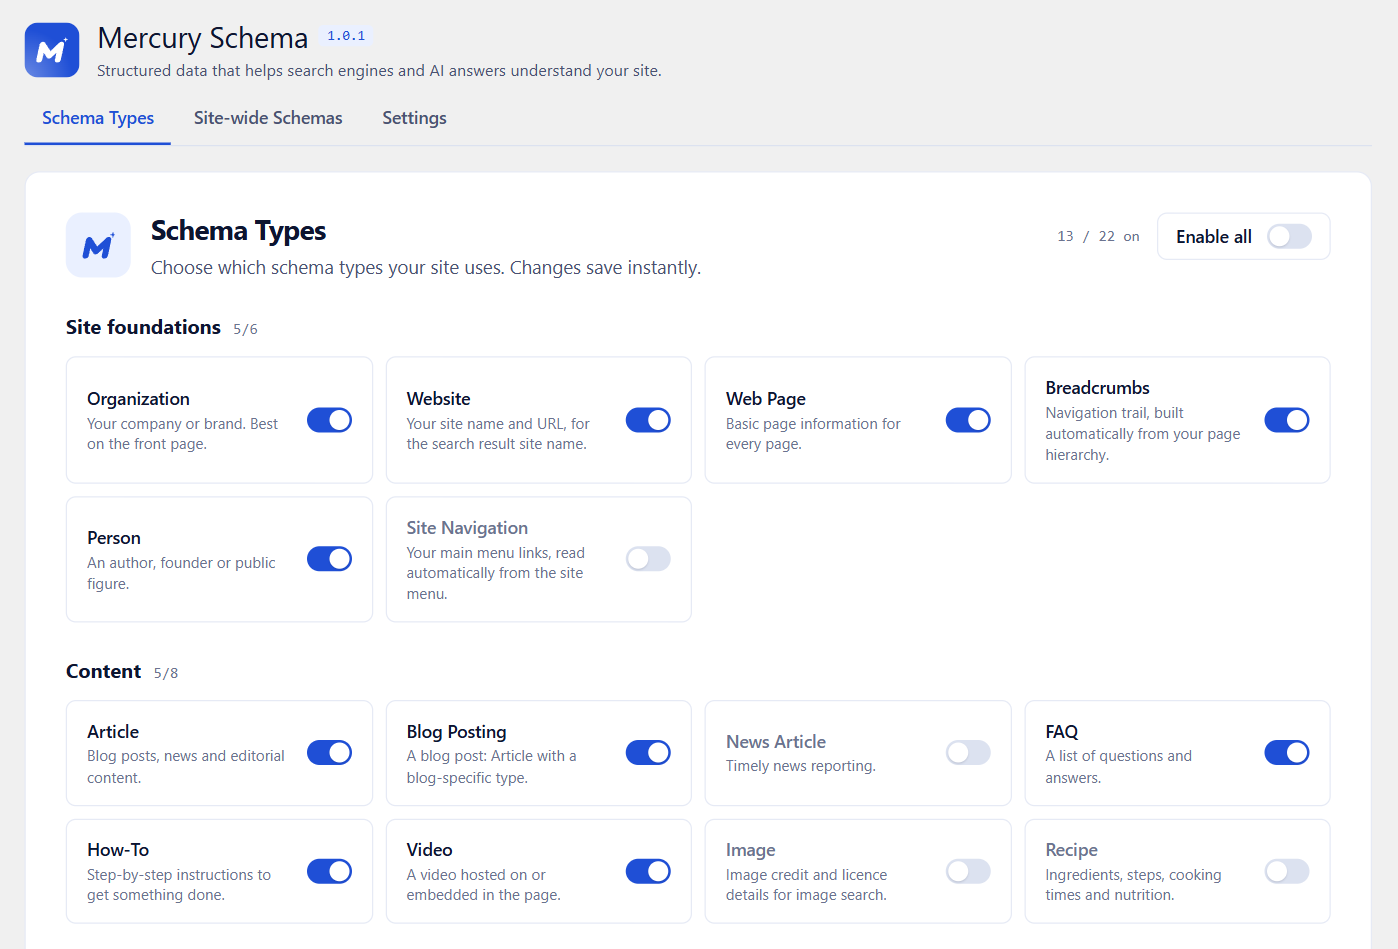This screenshot has width=1398, height=949.
Task: Click 'A list of questions and answers.' text
Action: 1118,767
